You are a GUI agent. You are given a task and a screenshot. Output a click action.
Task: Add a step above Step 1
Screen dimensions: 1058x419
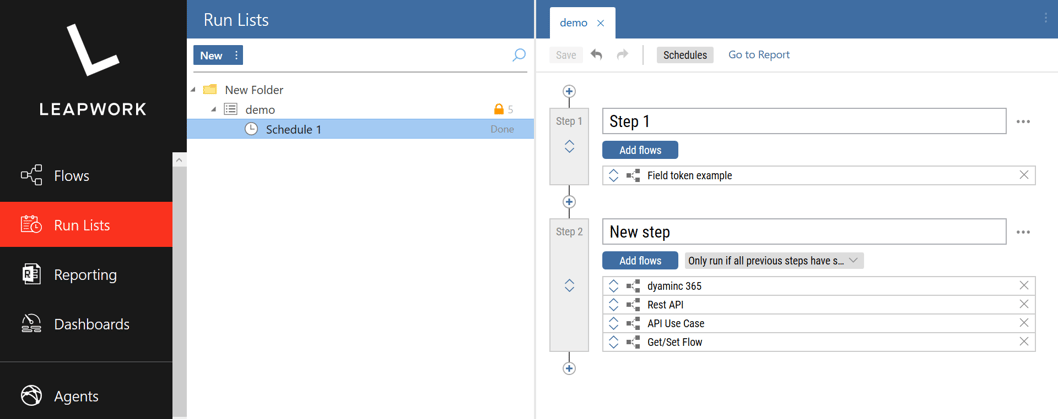pyautogui.click(x=569, y=91)
